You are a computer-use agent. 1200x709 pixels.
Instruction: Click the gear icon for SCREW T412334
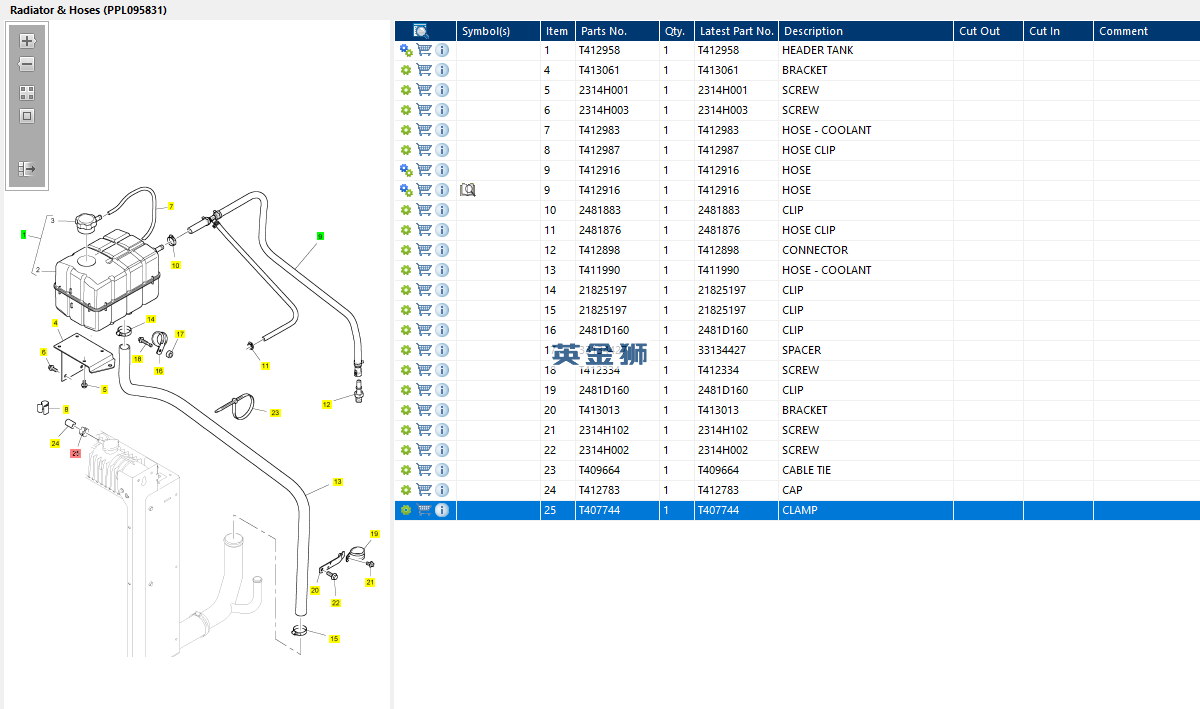(406, 370)
